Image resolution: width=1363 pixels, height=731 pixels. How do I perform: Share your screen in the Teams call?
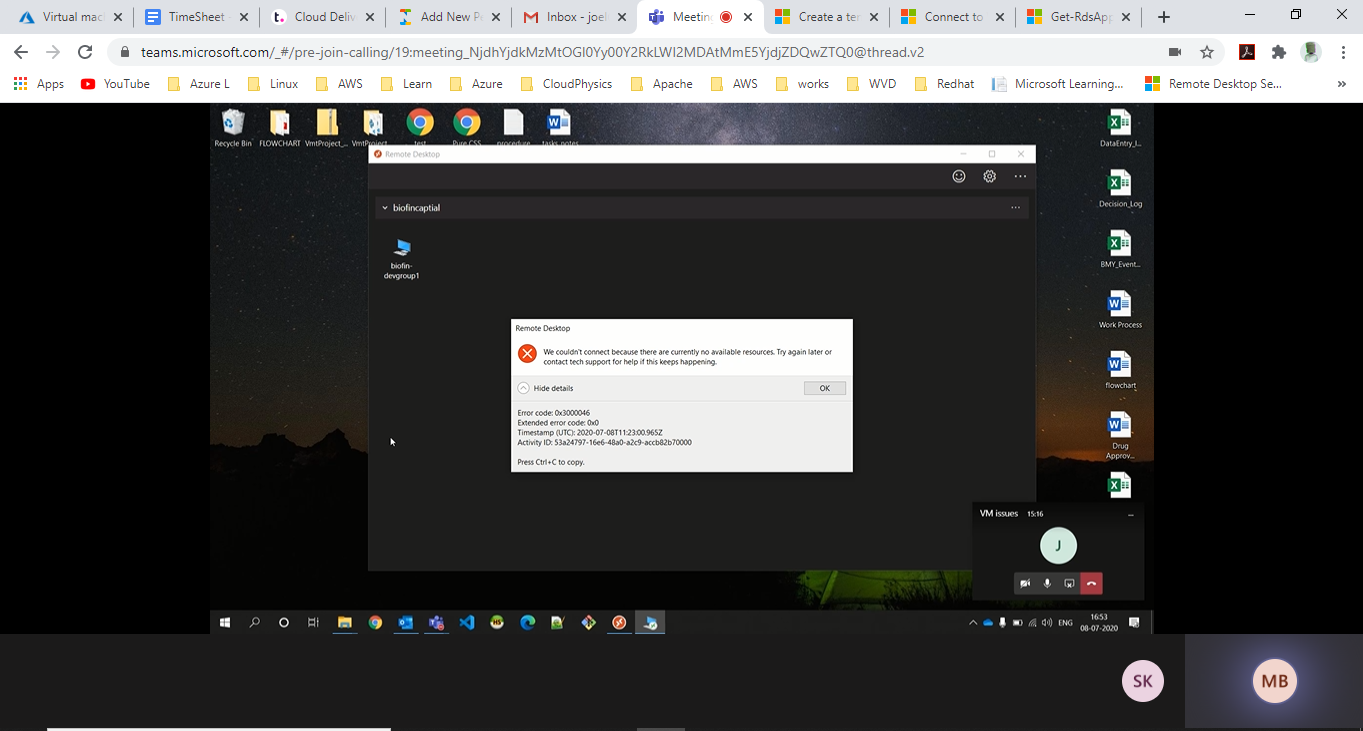(x=1069, y=583)
